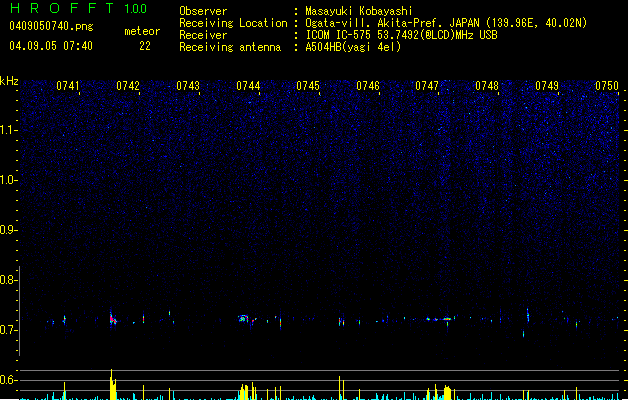Click the 0750 time marker
Screen dimensions: 629x400
tap(607, 86)
